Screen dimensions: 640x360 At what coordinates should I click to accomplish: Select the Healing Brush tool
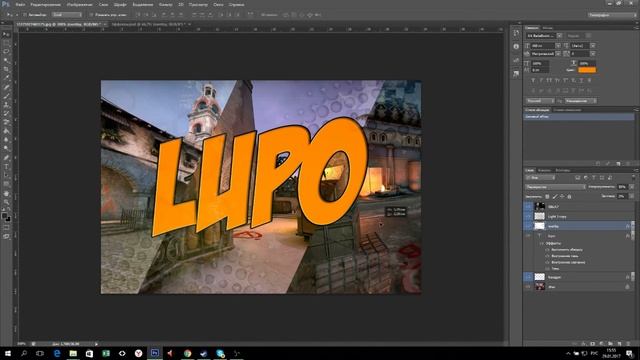[x=6, y=87]
